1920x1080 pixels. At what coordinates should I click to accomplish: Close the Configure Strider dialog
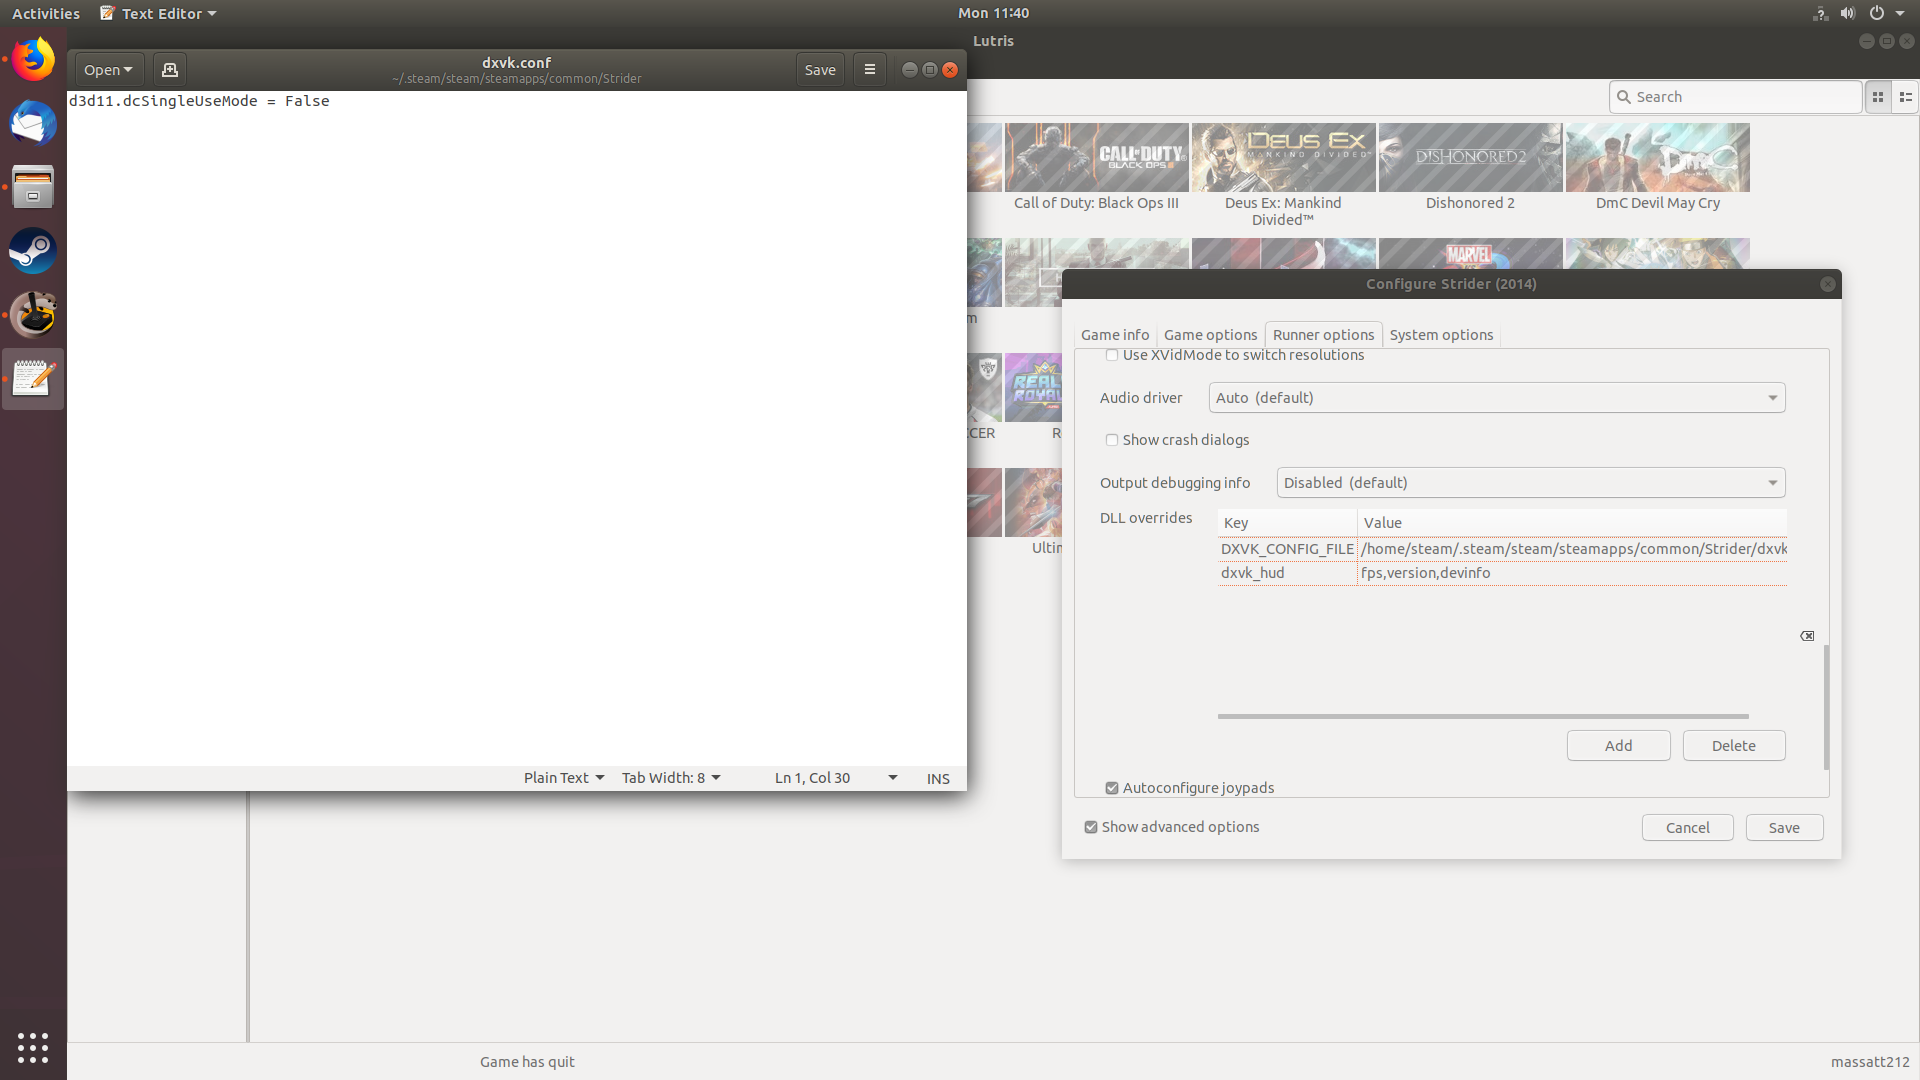coord(1827,284)
